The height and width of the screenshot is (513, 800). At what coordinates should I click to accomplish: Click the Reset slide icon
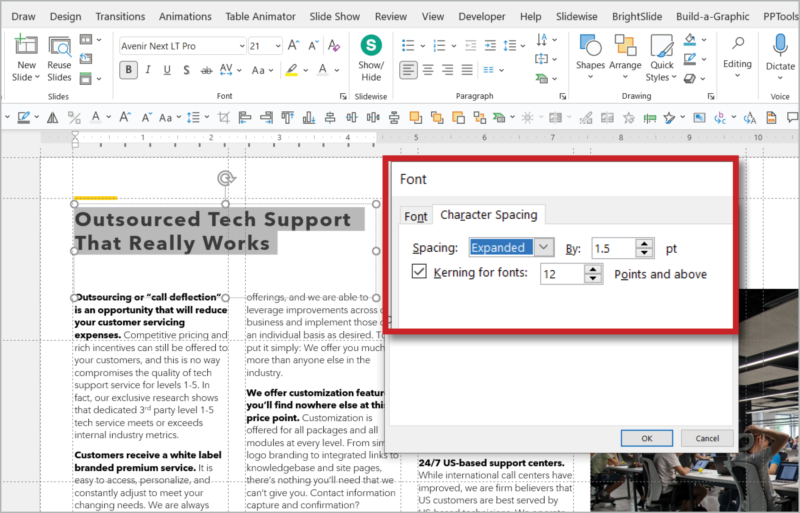86,59
